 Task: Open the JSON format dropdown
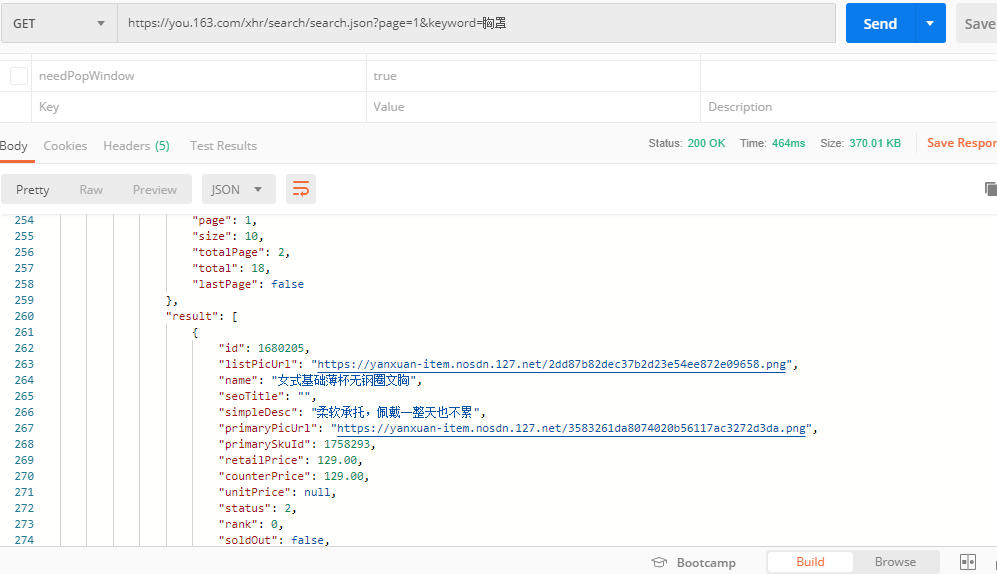click(x=238, y=189)
